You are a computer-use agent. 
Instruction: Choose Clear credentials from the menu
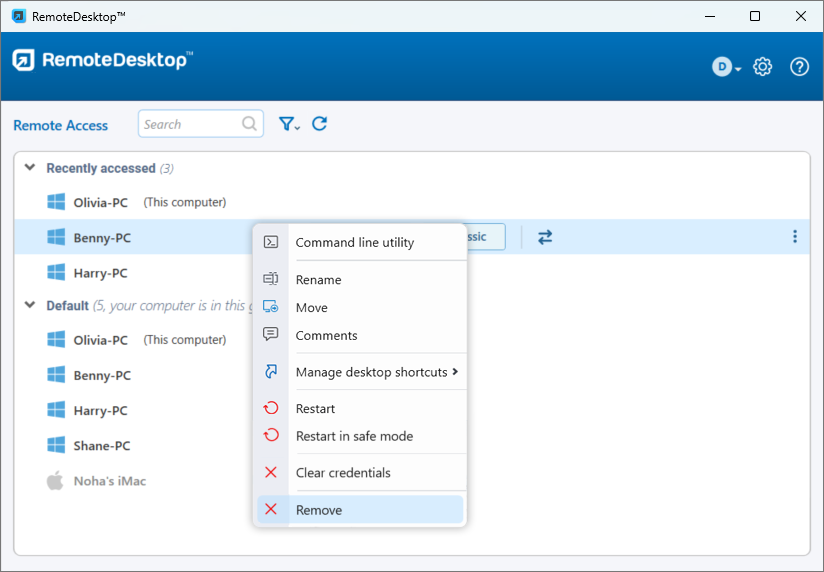click(x=343, y=473)
